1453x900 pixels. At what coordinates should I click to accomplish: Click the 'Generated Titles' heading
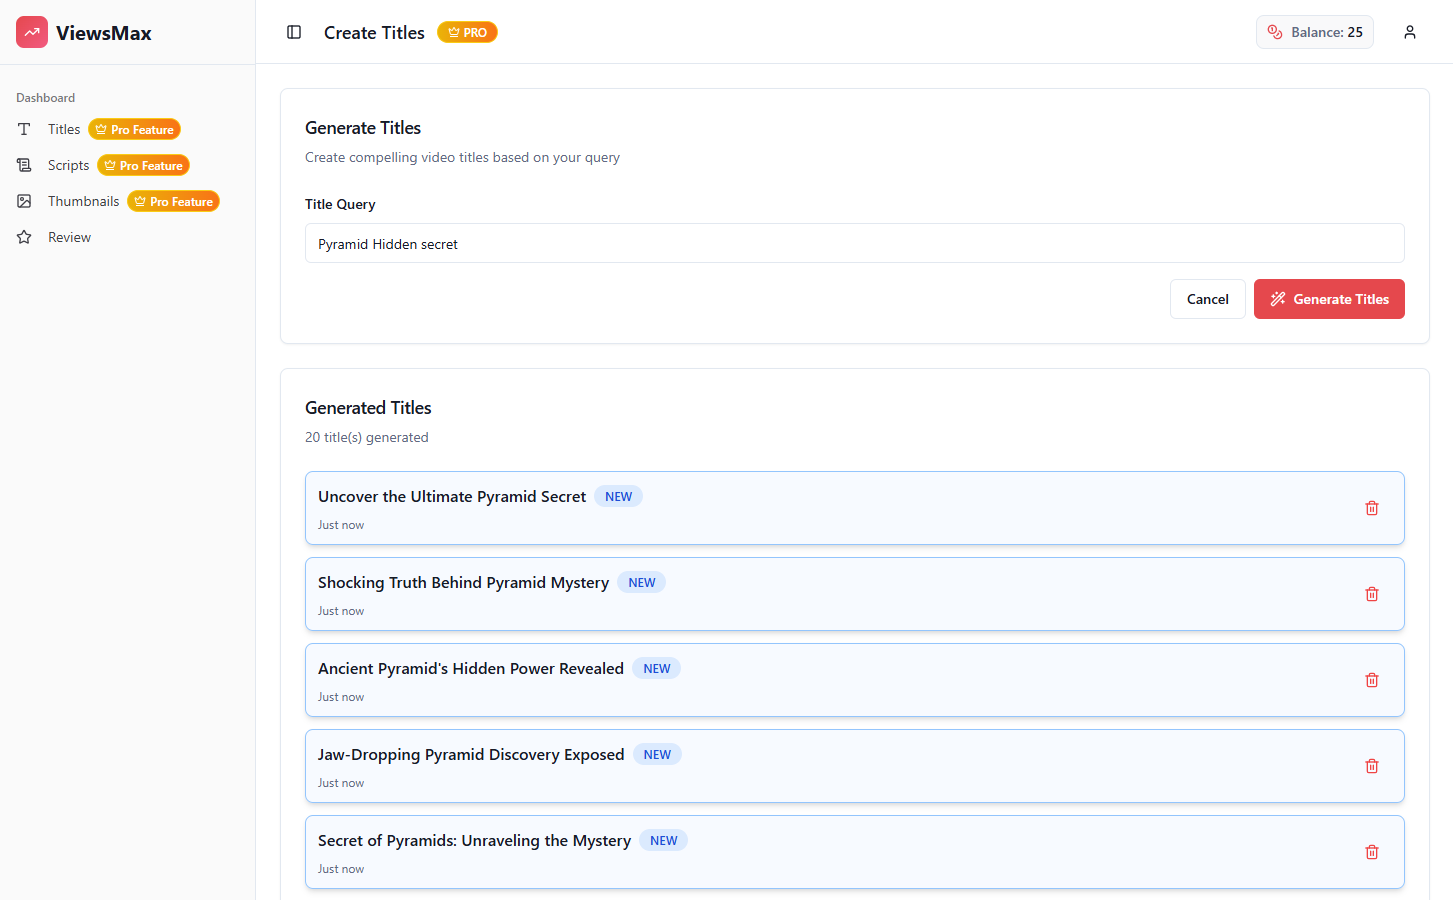tap(368, 408)
